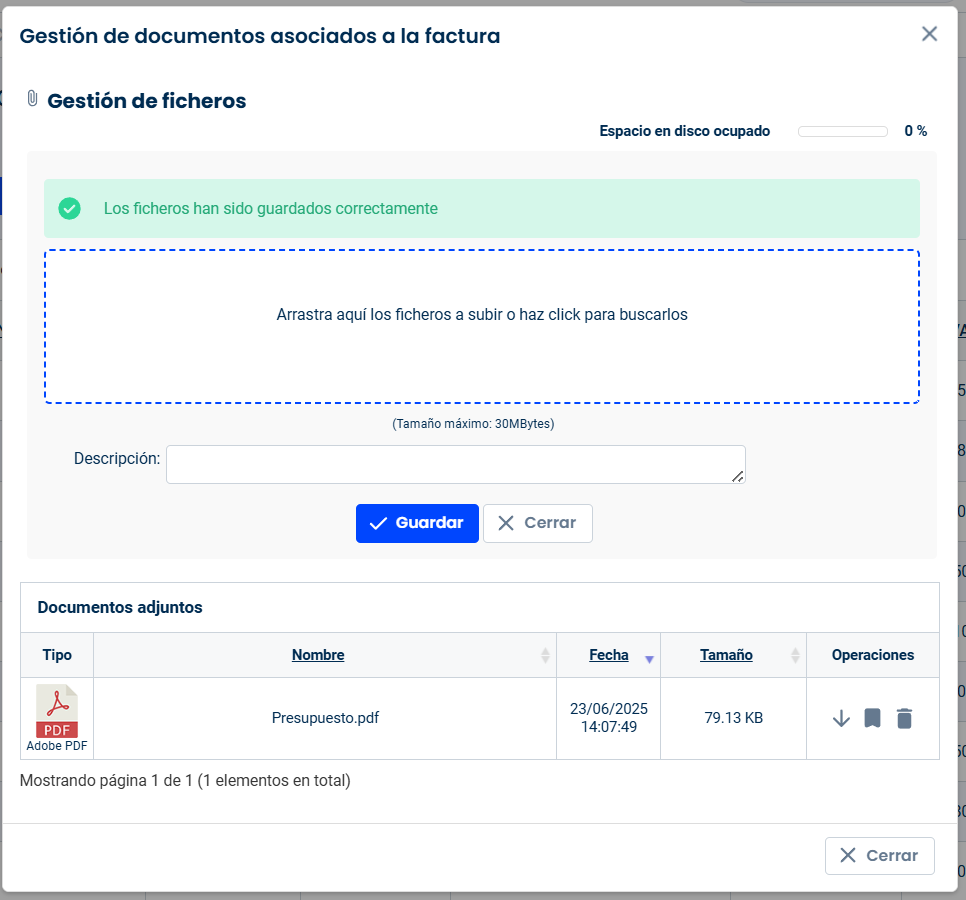Click the bookmark icon for Presupuesto.pdf

click(x=872, y=718)
